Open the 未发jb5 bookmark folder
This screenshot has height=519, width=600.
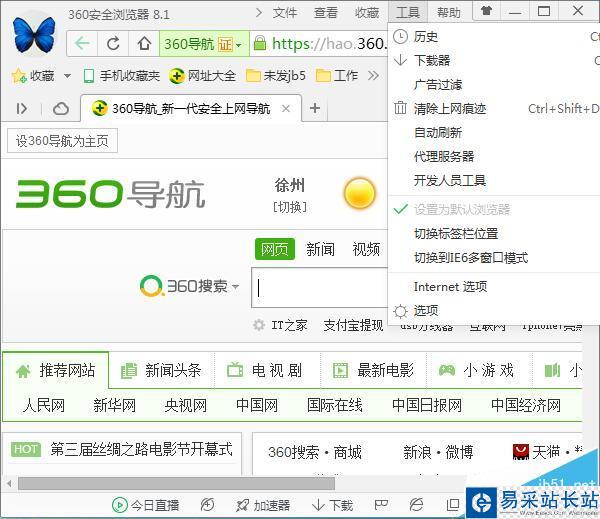click(276, 76)
